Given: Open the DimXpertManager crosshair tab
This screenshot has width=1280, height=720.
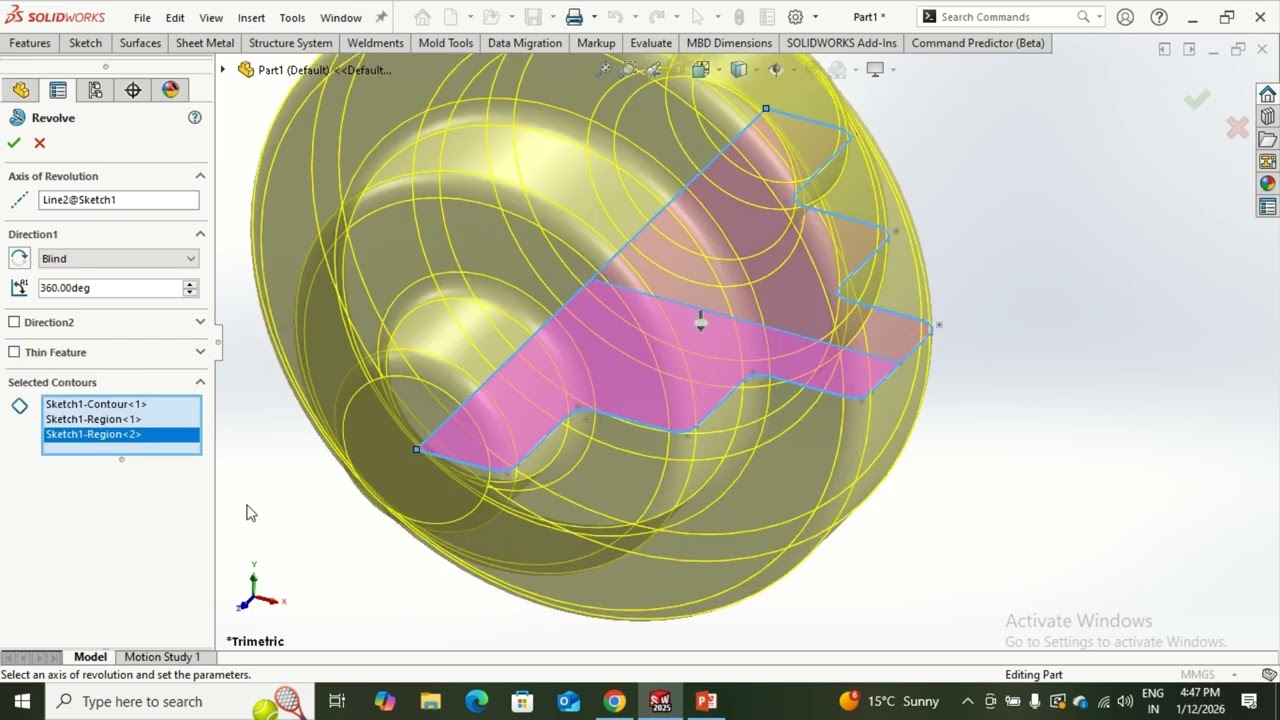Looking at the screenshot, I should coord(133,90).
